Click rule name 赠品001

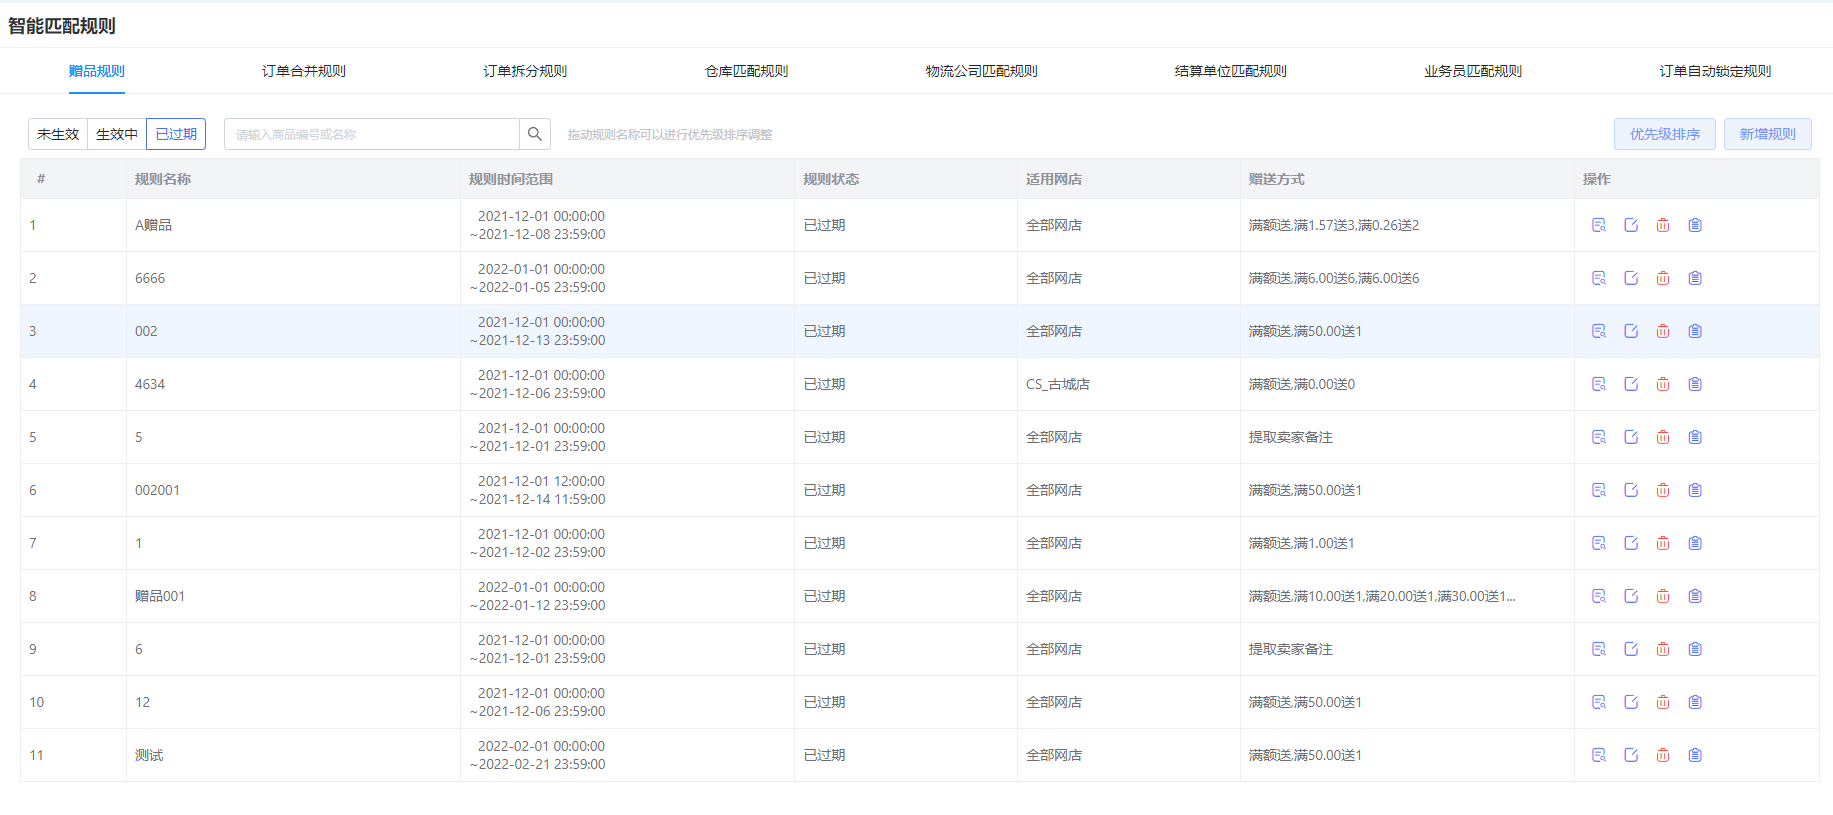pyautogui.click(x=160, y=596)
